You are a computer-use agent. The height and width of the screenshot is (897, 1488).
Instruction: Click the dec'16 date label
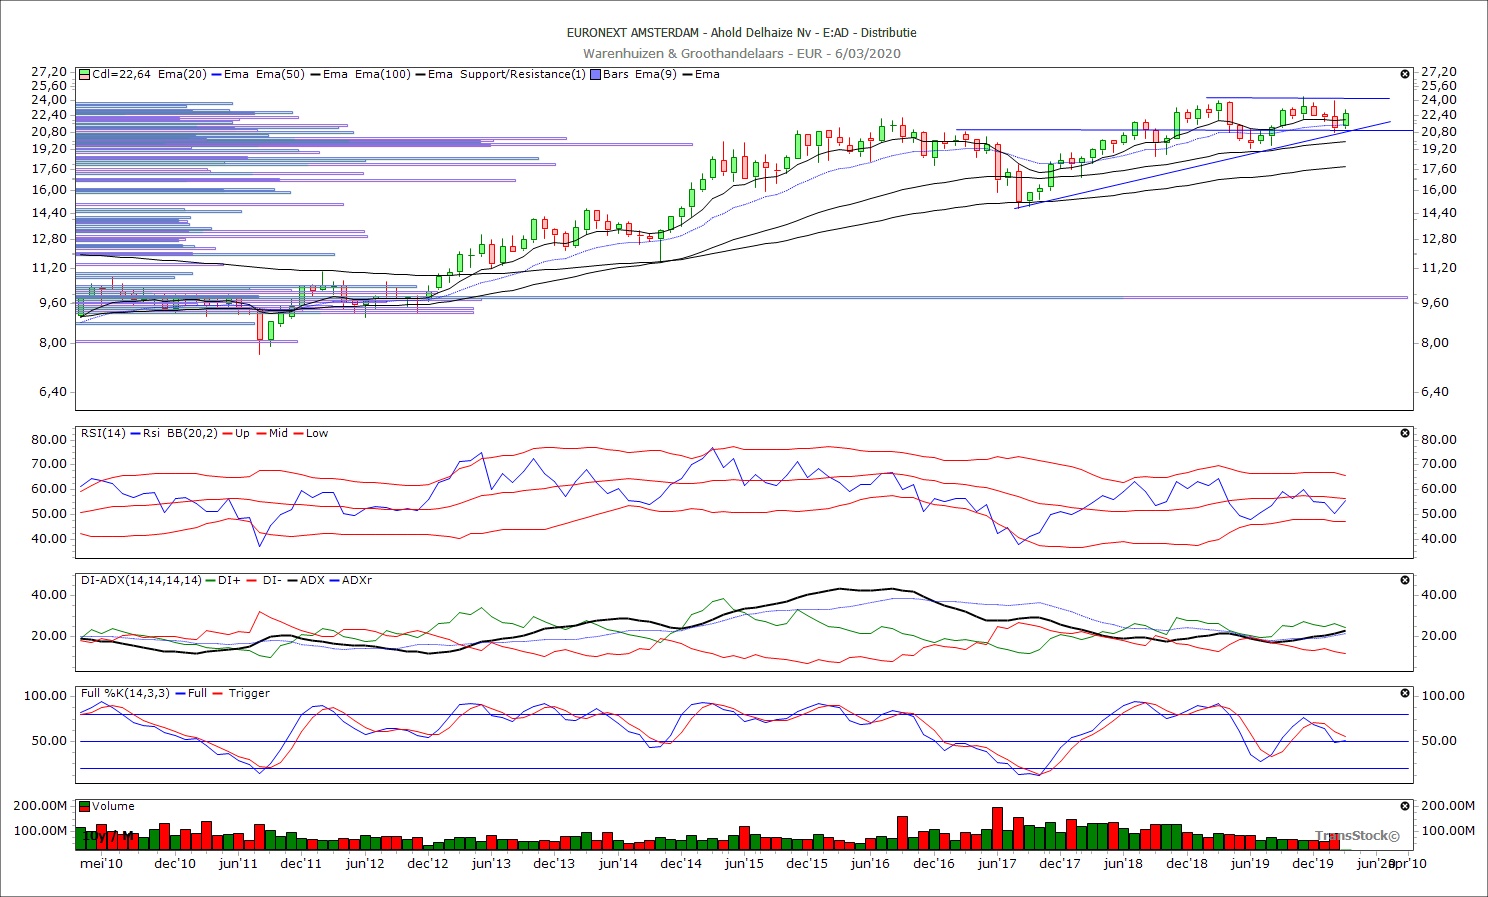click(x=934, y=864)
